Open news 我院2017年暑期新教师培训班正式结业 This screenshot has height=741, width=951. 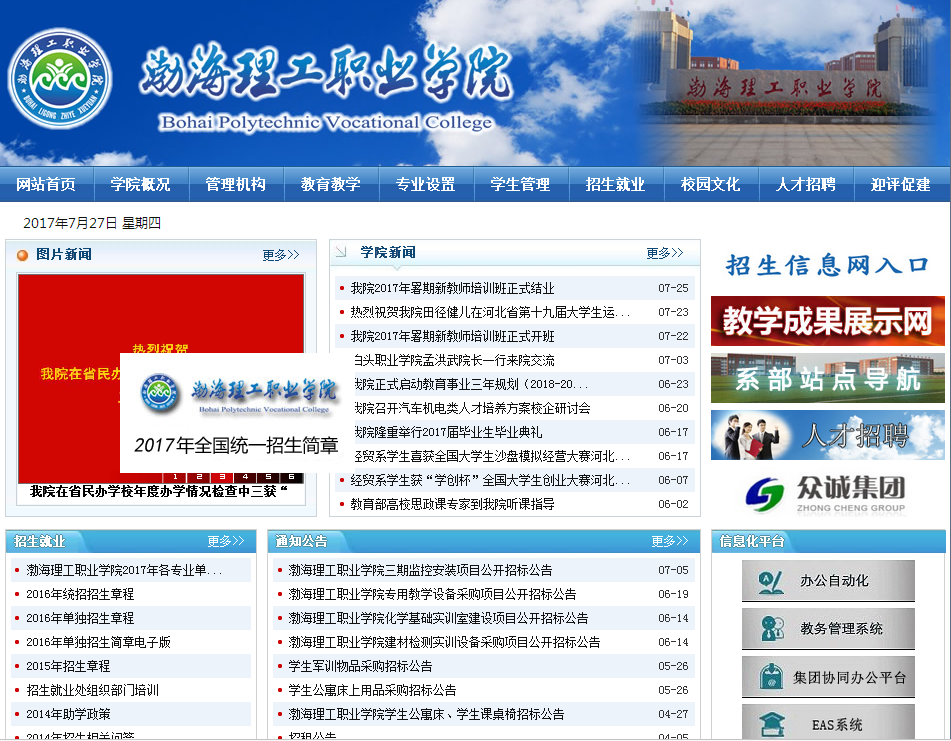pyautogui.click(x=452, y=288)
